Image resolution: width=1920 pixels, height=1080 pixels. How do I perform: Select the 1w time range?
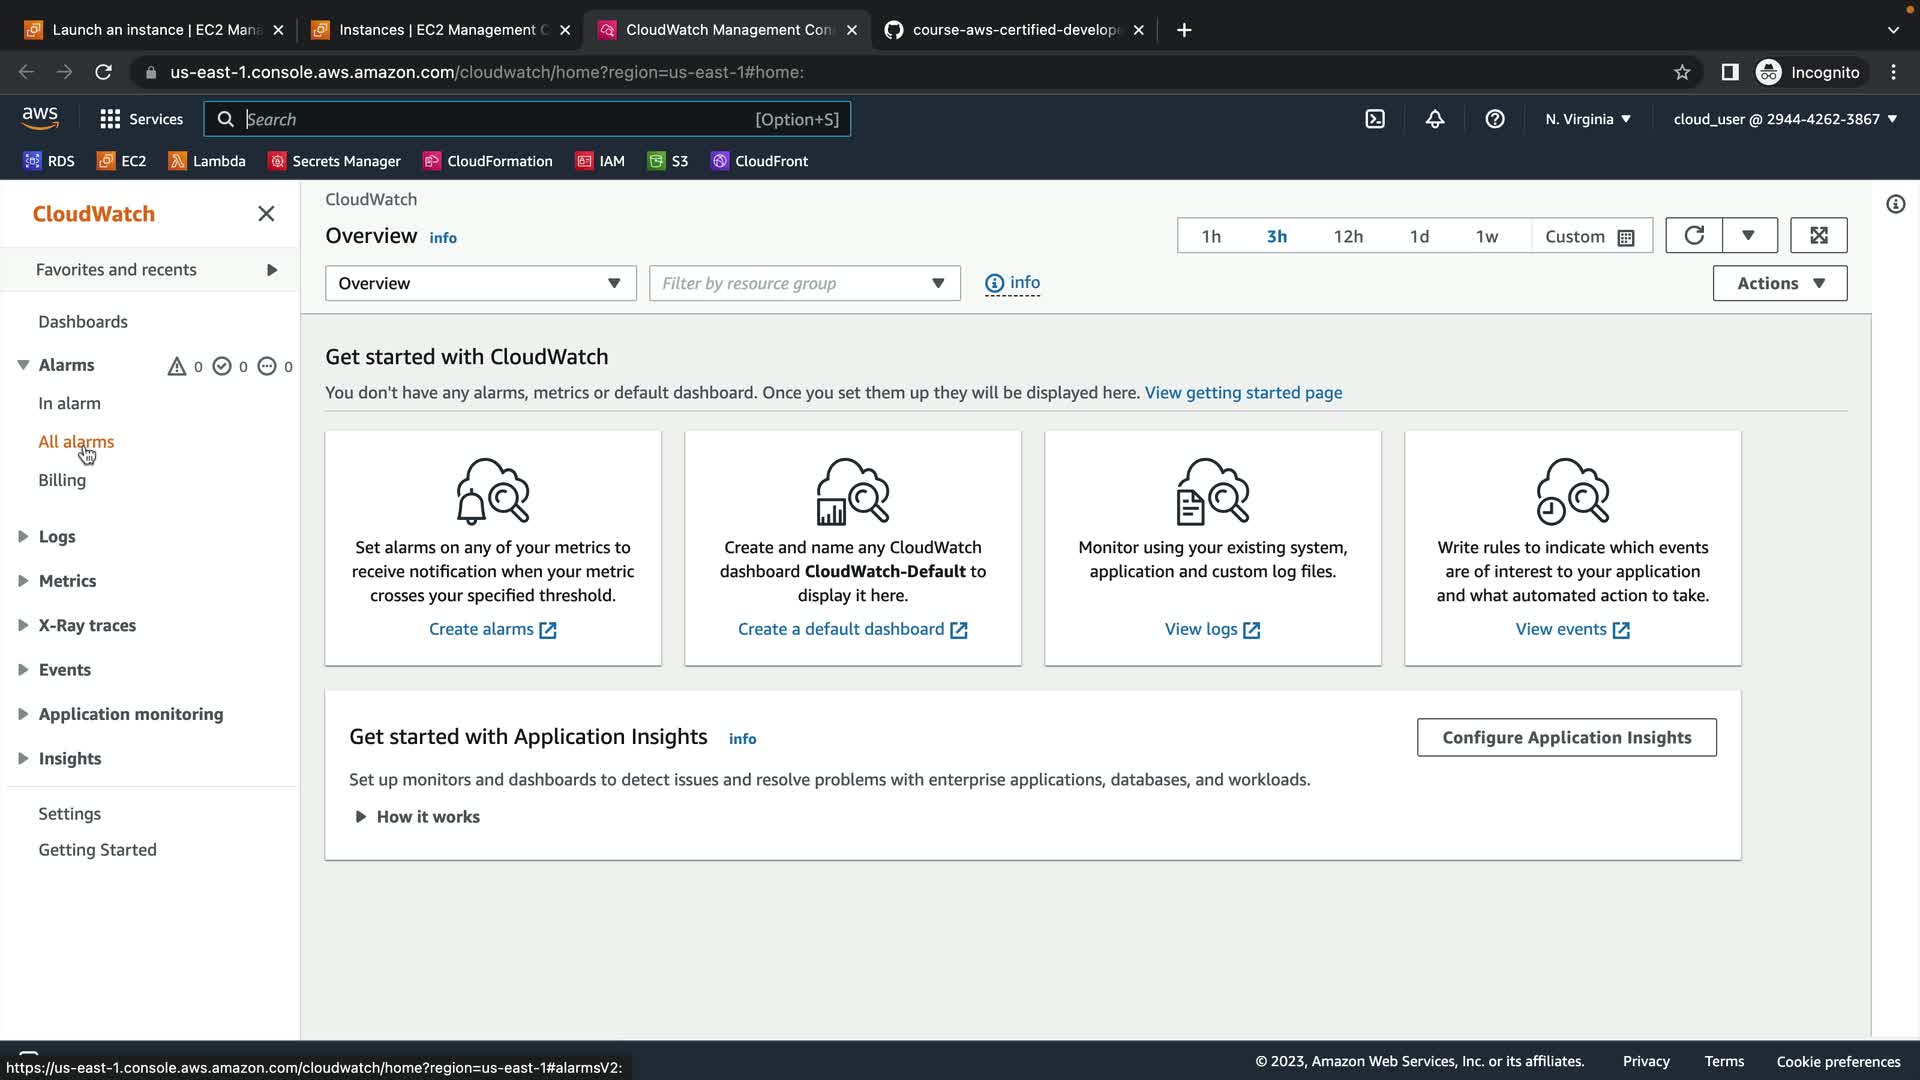(1487, 237)
